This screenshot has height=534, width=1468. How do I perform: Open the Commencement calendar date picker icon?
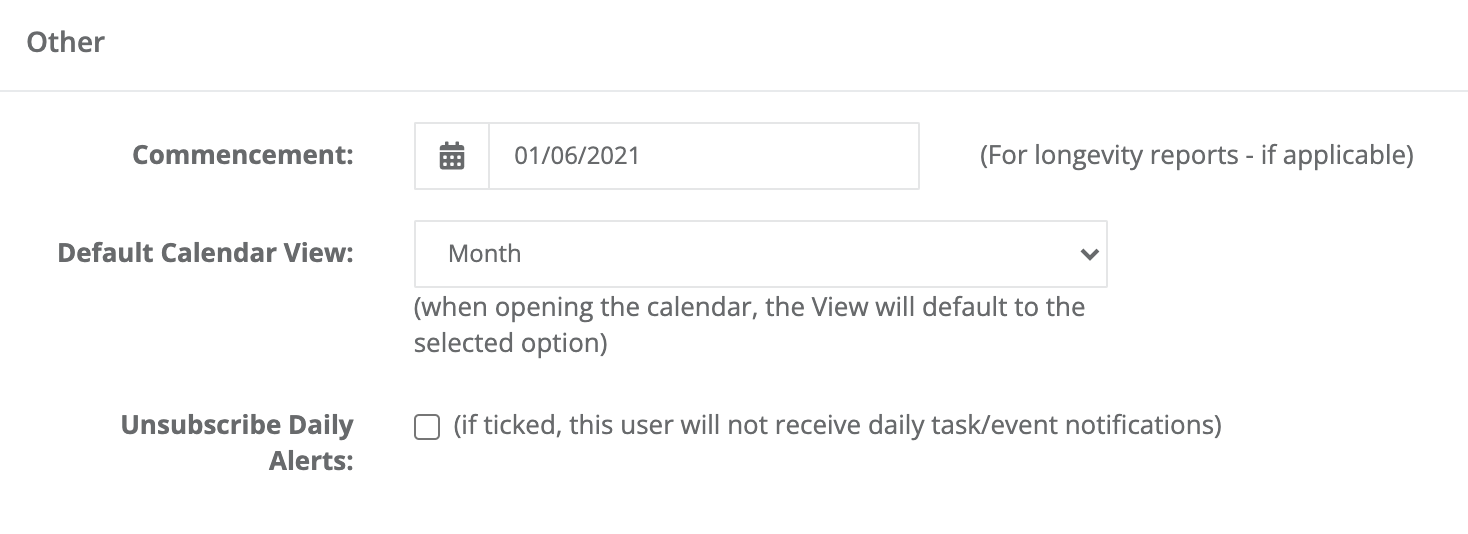click(452, 156)
